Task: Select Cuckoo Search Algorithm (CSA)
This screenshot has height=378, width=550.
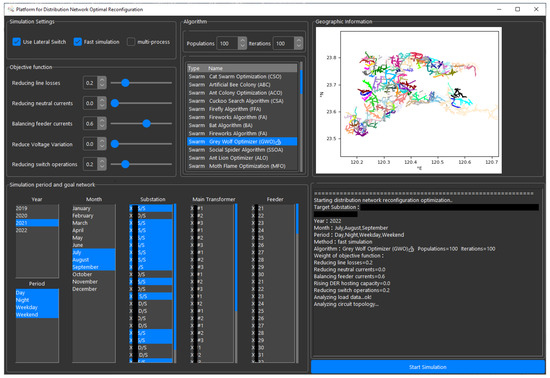Action: (x=242, y=101)
